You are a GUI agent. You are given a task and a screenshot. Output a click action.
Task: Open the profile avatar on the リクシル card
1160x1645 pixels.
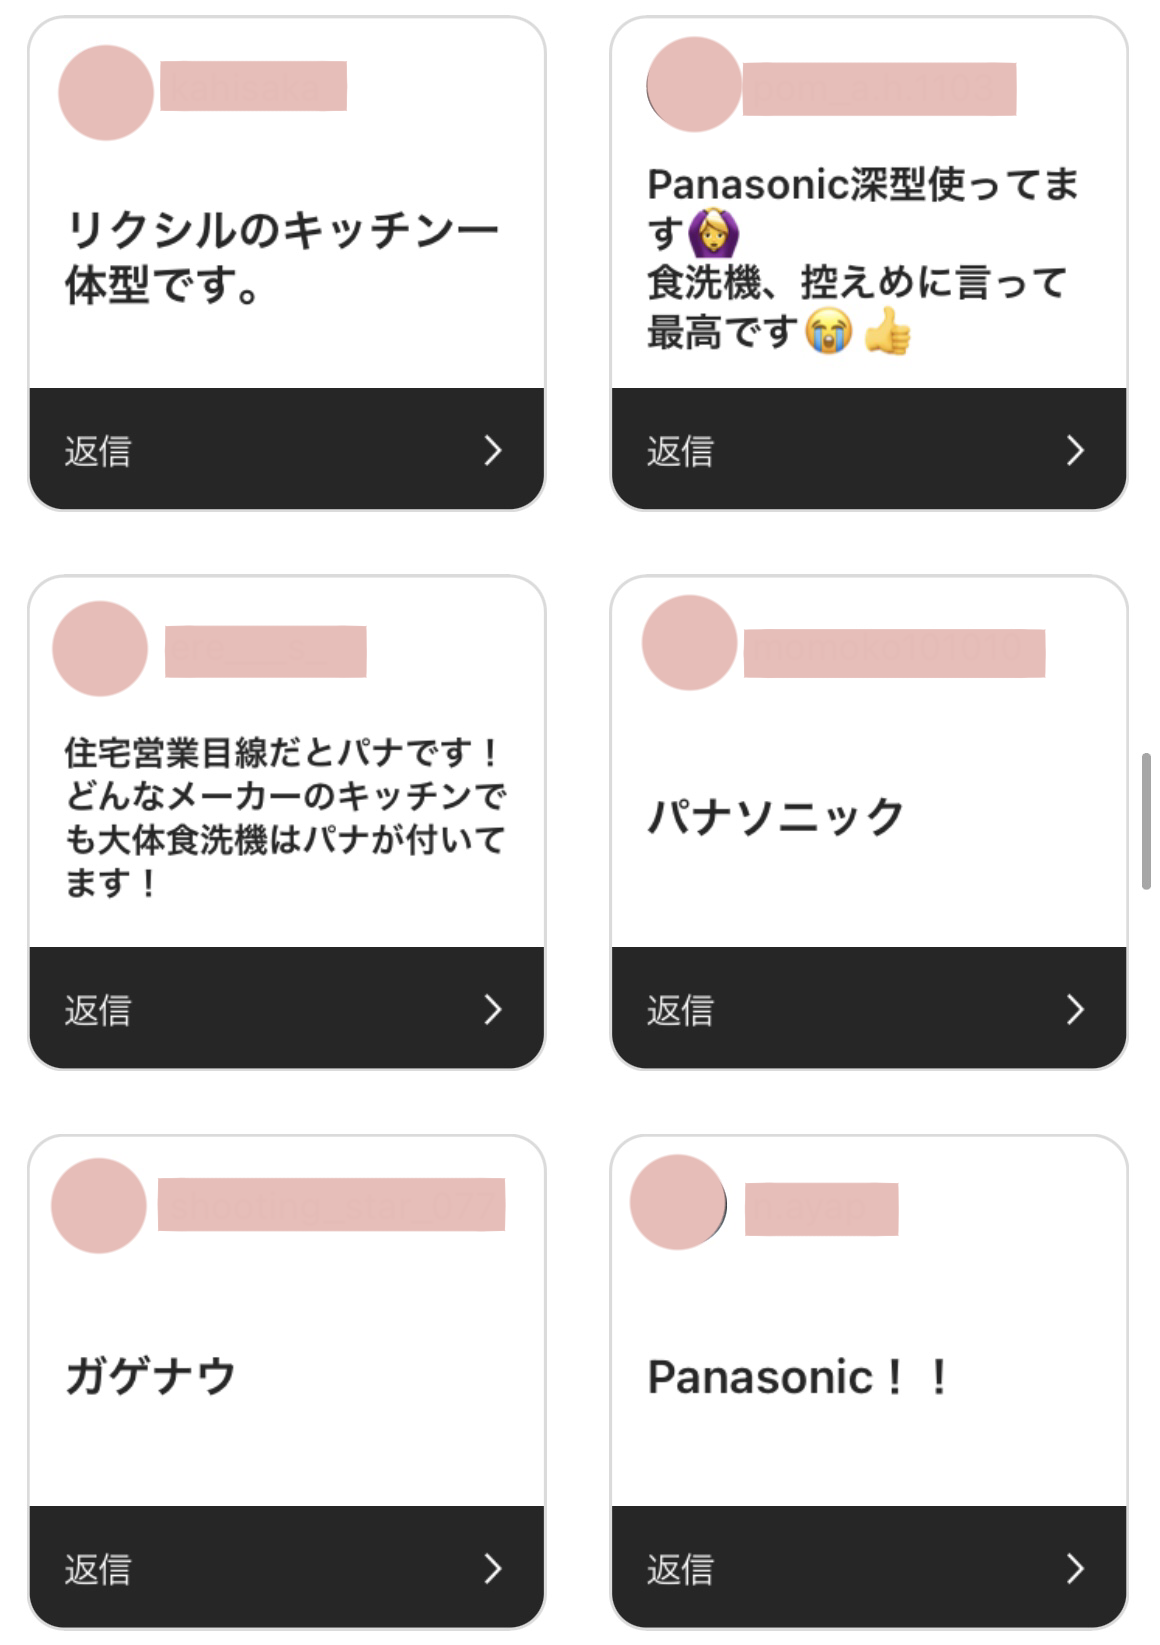point(106,92)
